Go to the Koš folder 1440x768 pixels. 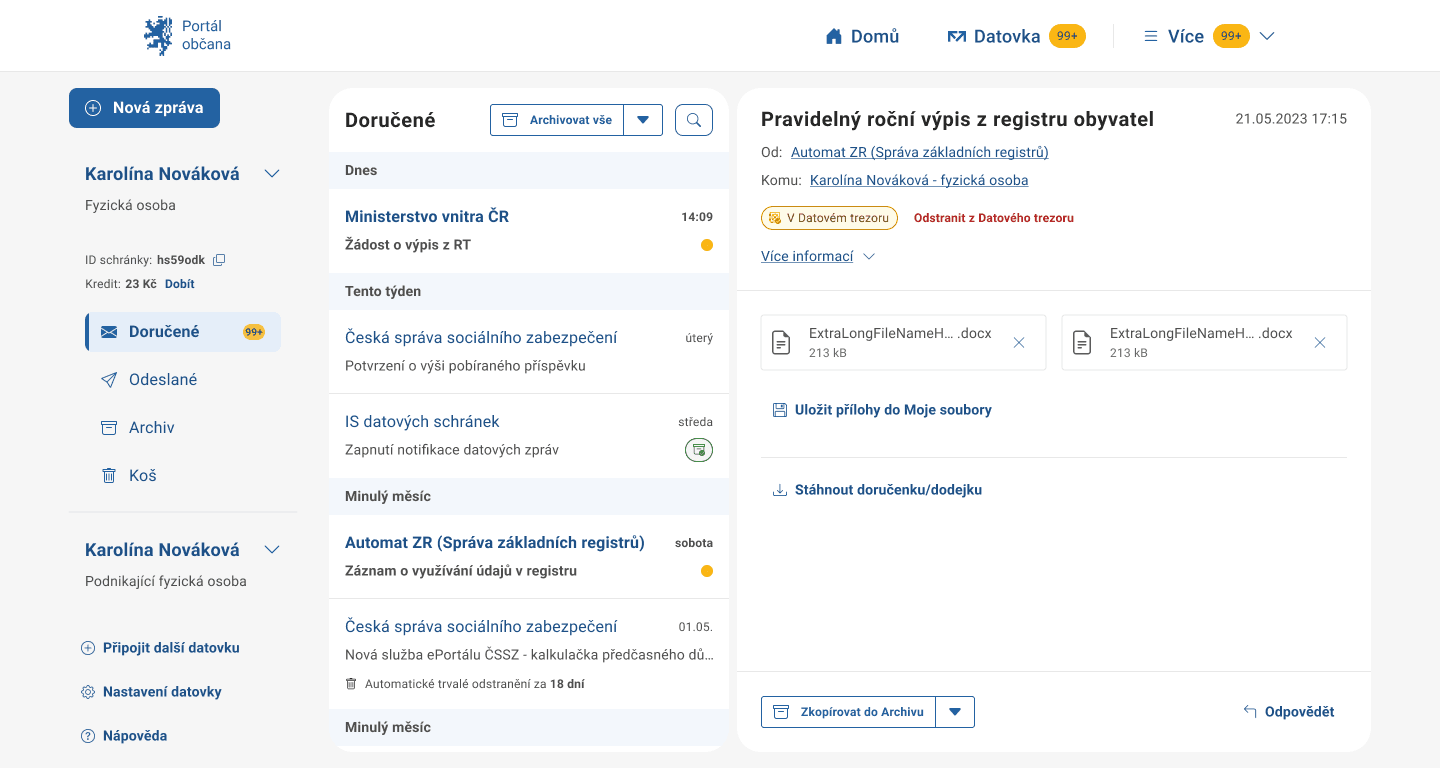(x=142, y=476)
